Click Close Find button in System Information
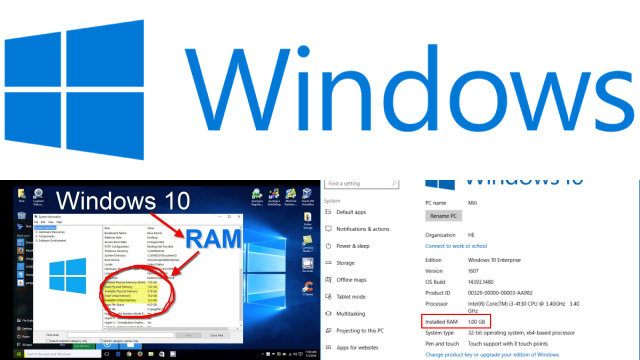The image size is (640, 360). (216, 335)
